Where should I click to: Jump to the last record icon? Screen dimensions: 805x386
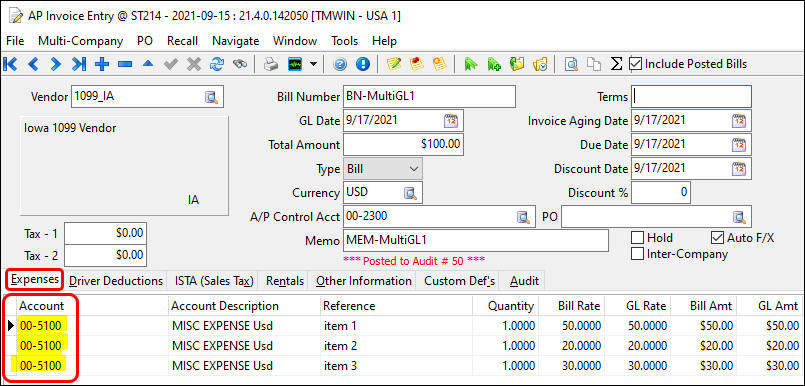(79, 64)
